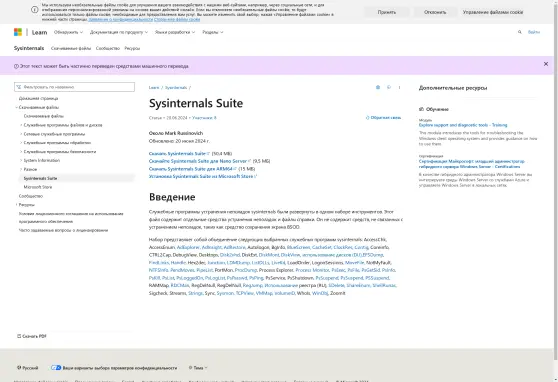Click Download Sysinternals Suite for ARM64 link
This screenshot has width=558, height=382.
[x=193, y=169]
